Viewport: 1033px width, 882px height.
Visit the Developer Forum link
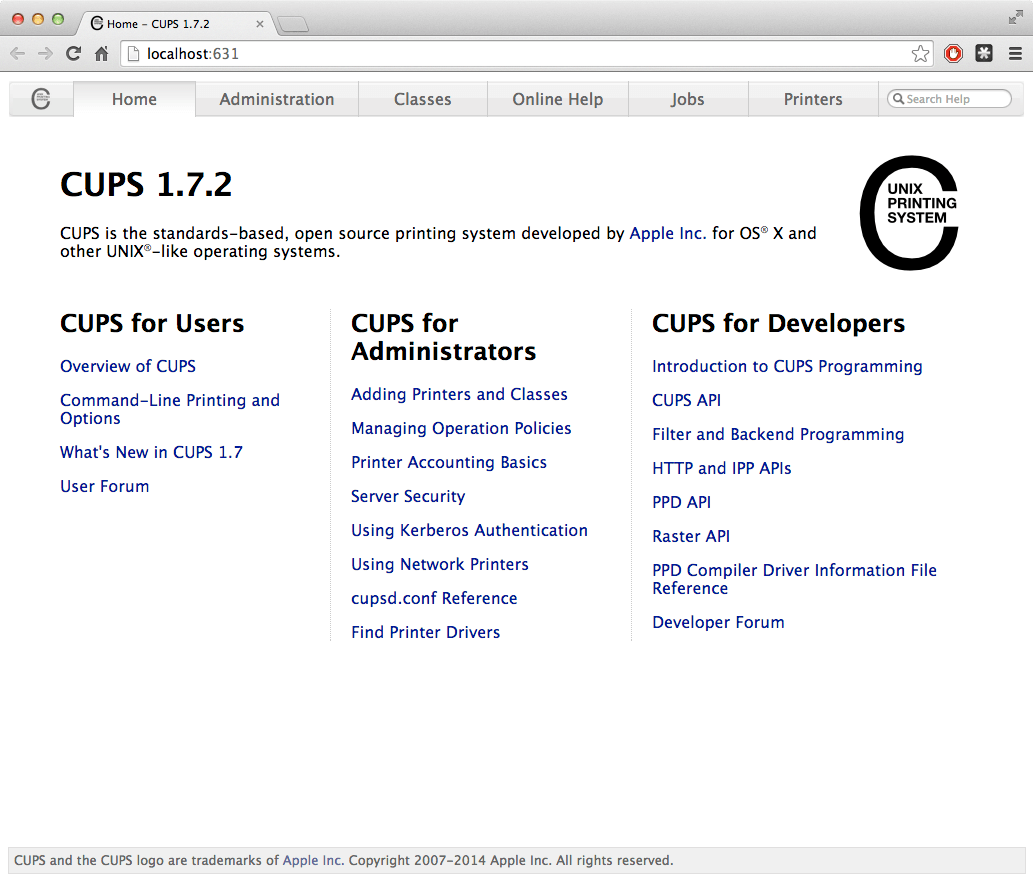718,622
